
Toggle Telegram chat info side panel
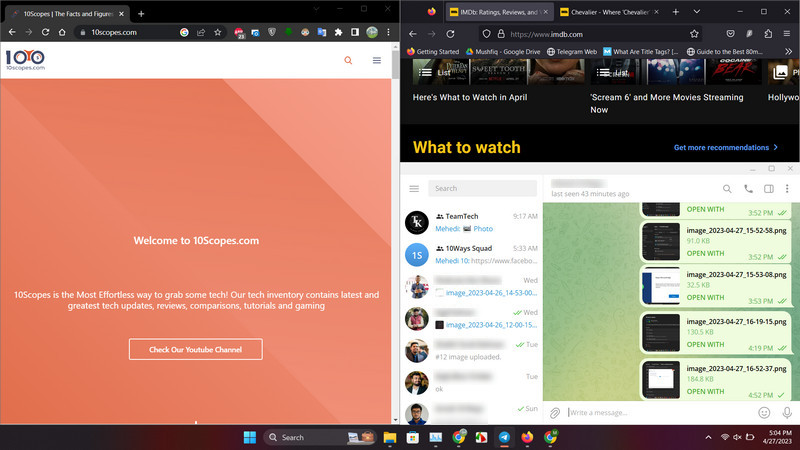tap(768, 189)
